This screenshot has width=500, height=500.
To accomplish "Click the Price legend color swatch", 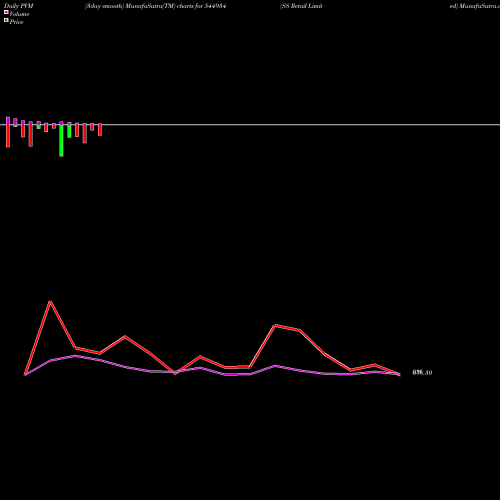I will tap(6, 21).
